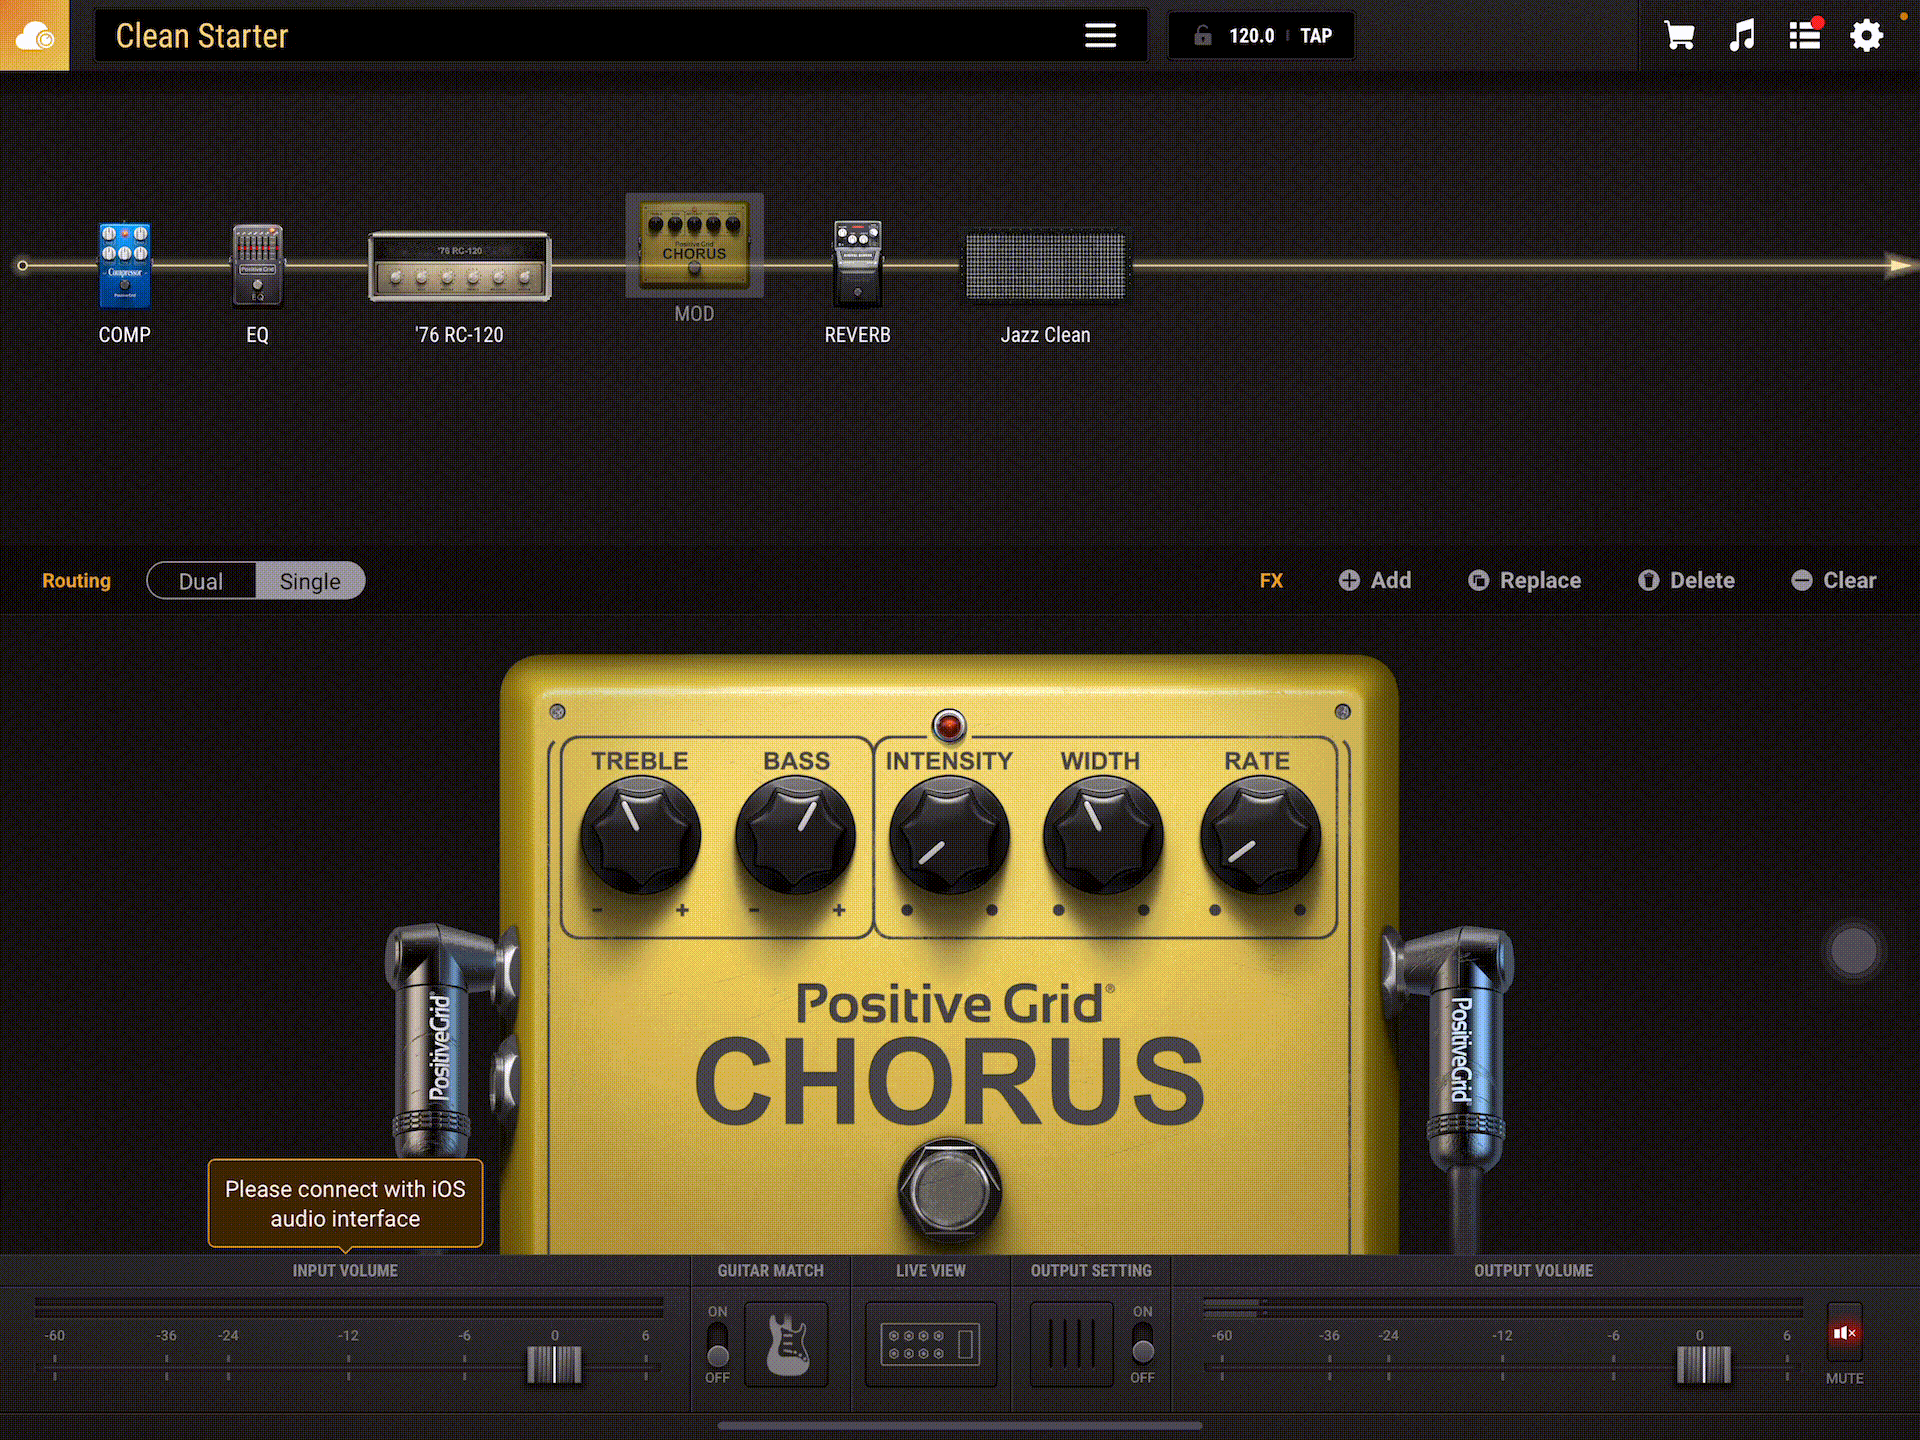Select the Jazz Clean cabinet
1920x1440 pixels.
tap(1045, 266)
